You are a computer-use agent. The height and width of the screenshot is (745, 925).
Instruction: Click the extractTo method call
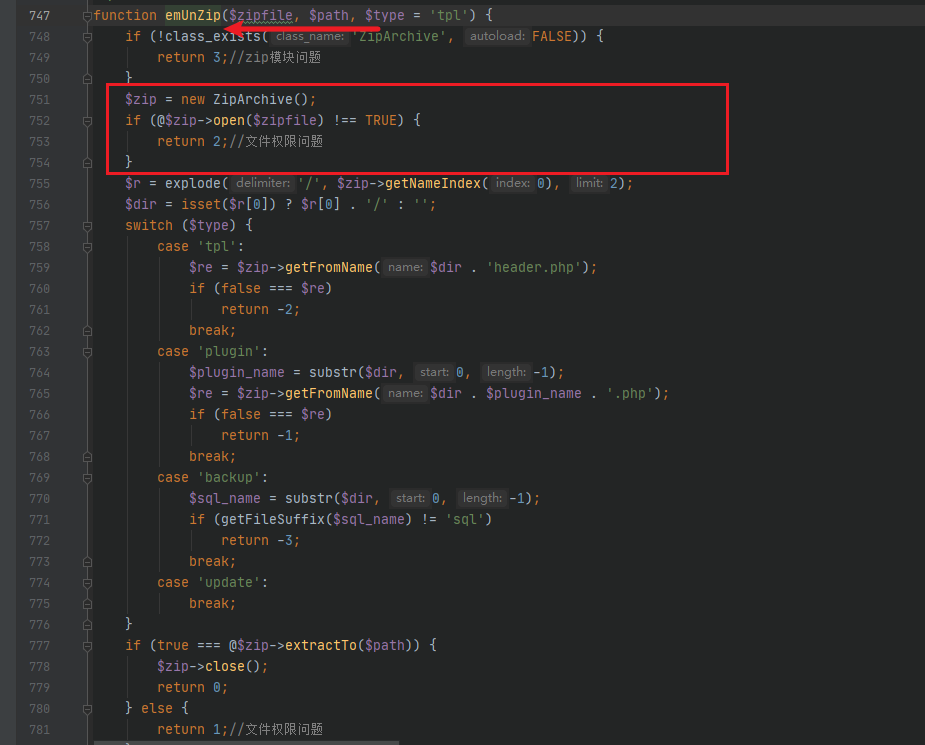pyautogui.click(x=321, y=646)
